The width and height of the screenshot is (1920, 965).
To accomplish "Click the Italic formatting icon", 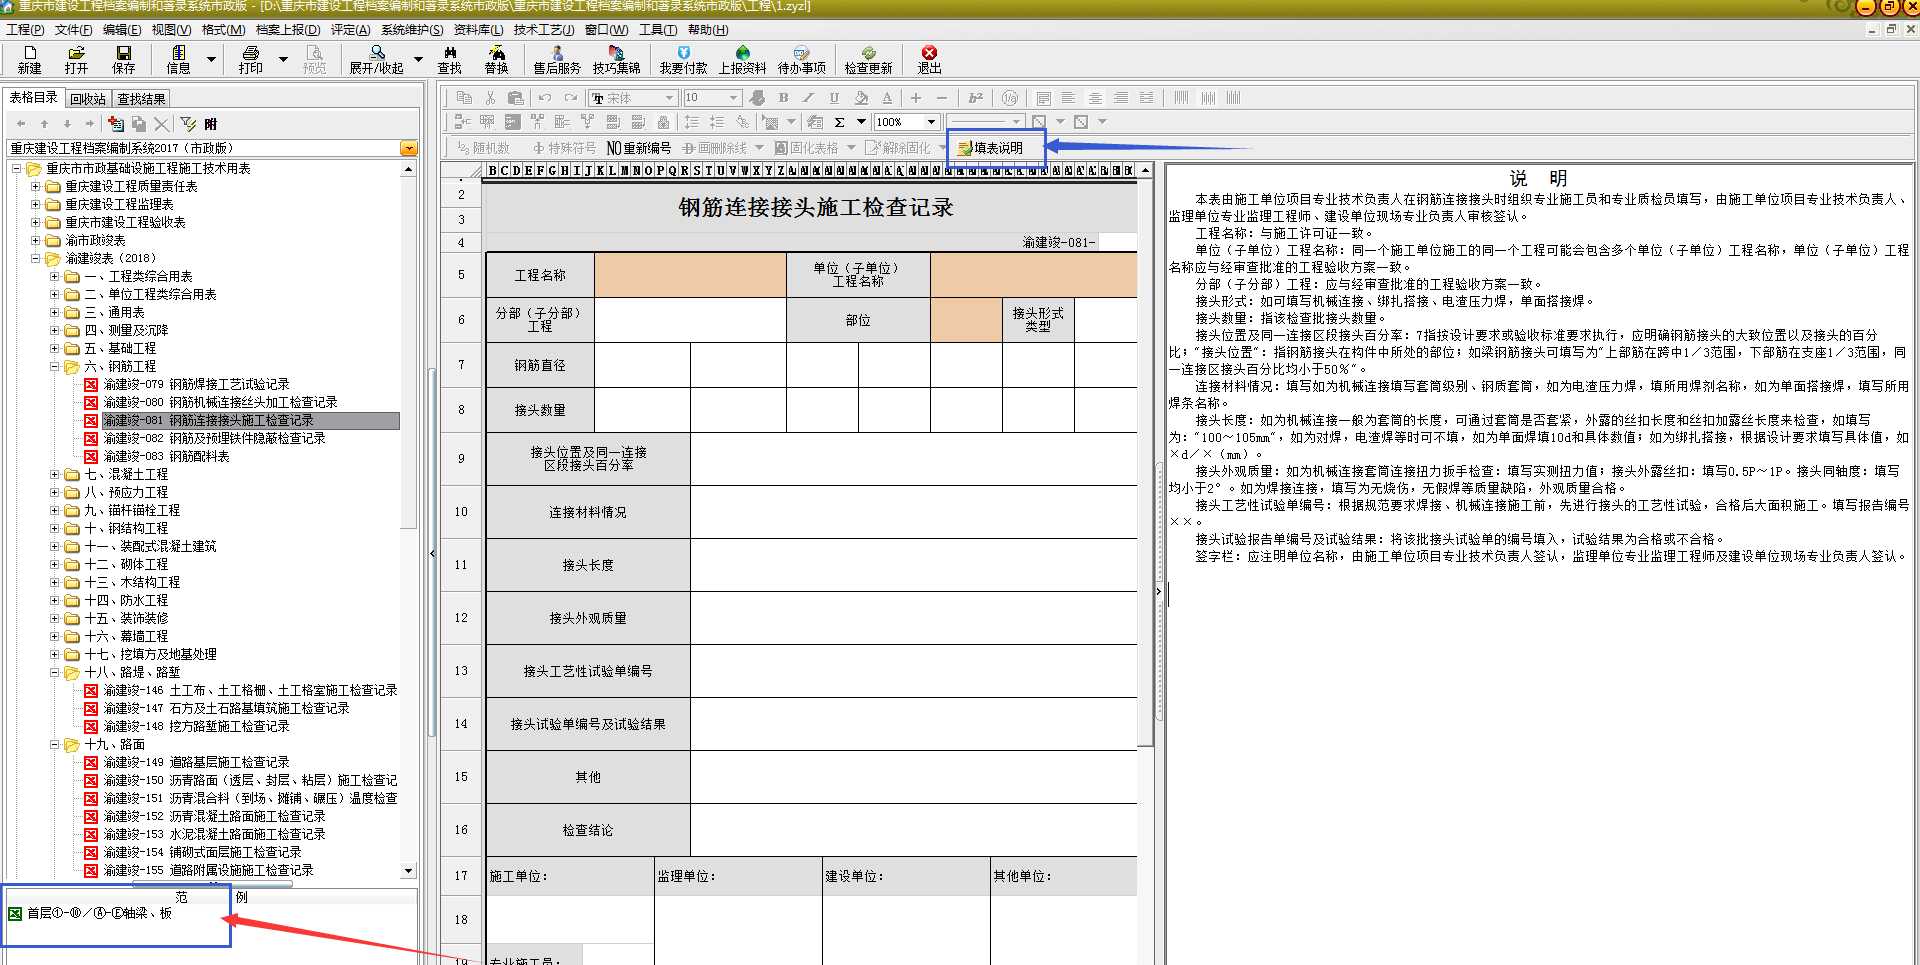I will coord(808,98).
